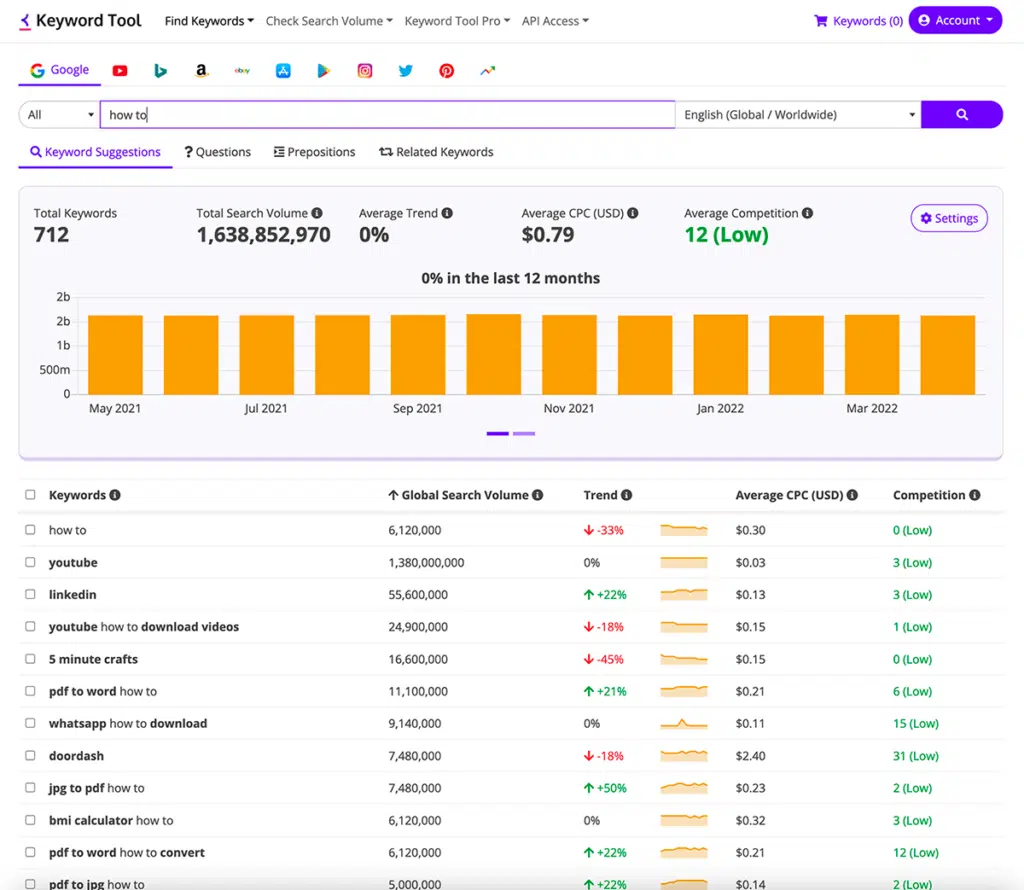The image size is (1024, 890).
Task: Open eBay keyword research
Action: (241, 70)
